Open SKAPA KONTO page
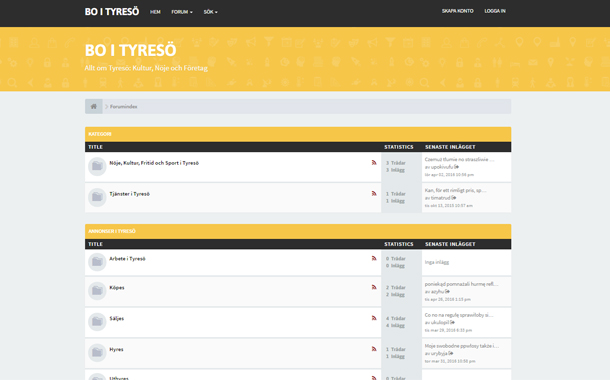Viewport: 610px width, 380px height. (458, 11)
